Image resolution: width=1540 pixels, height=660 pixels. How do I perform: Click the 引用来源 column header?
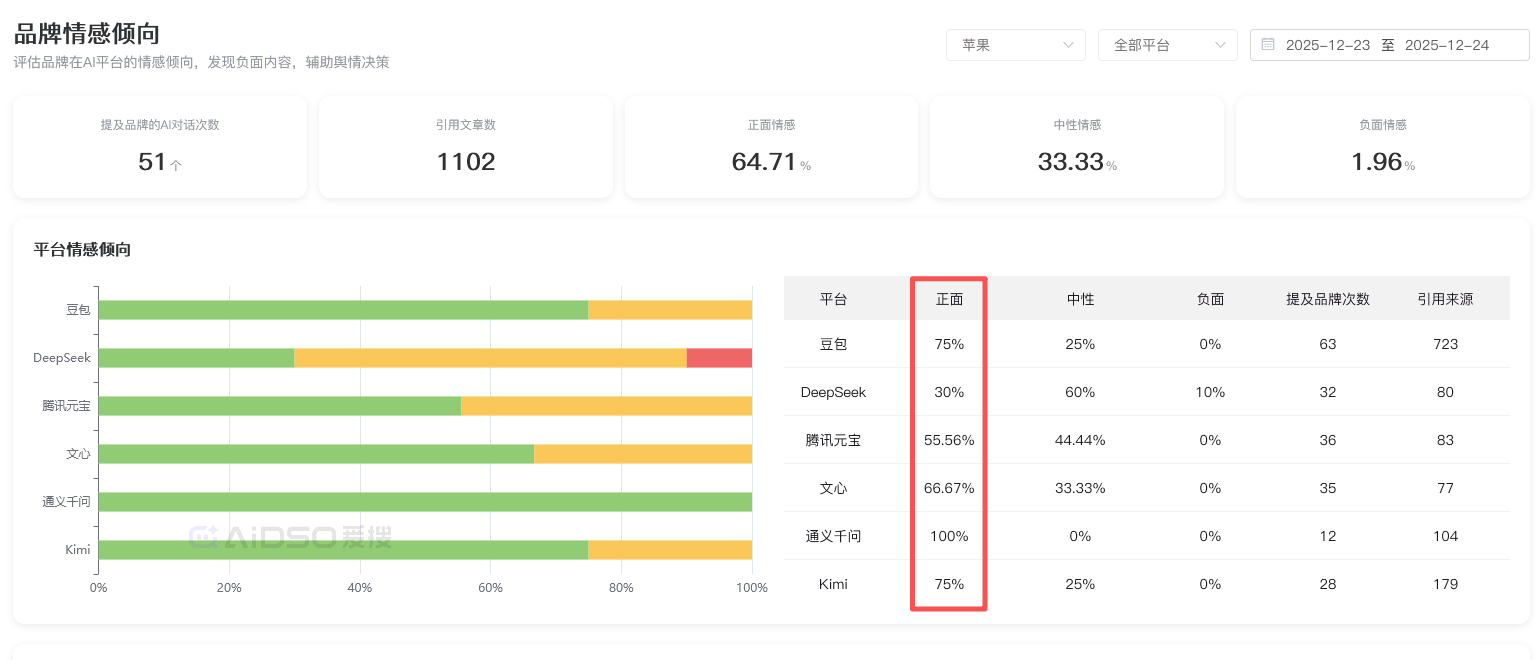(x=1445, y=299)
